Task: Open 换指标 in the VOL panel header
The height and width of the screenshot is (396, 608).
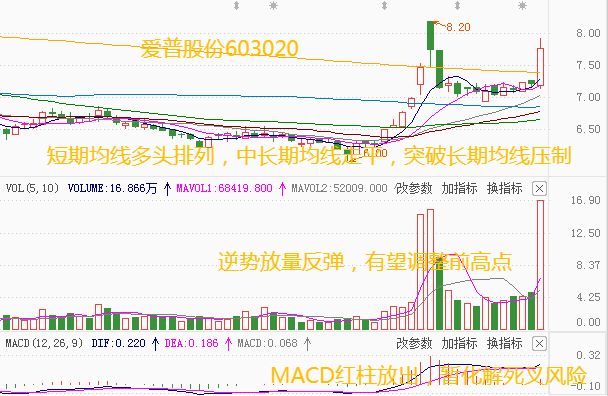Action: pos(504,188)
